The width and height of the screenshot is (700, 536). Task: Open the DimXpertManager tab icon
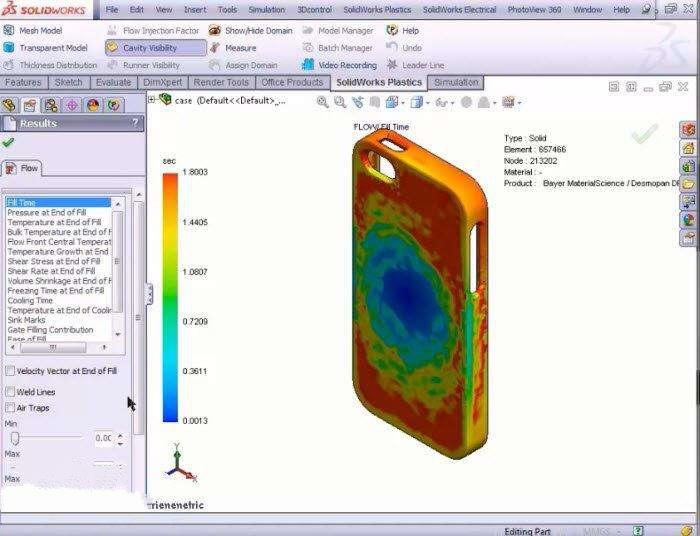pyautogui.click(x=72, y=105)
